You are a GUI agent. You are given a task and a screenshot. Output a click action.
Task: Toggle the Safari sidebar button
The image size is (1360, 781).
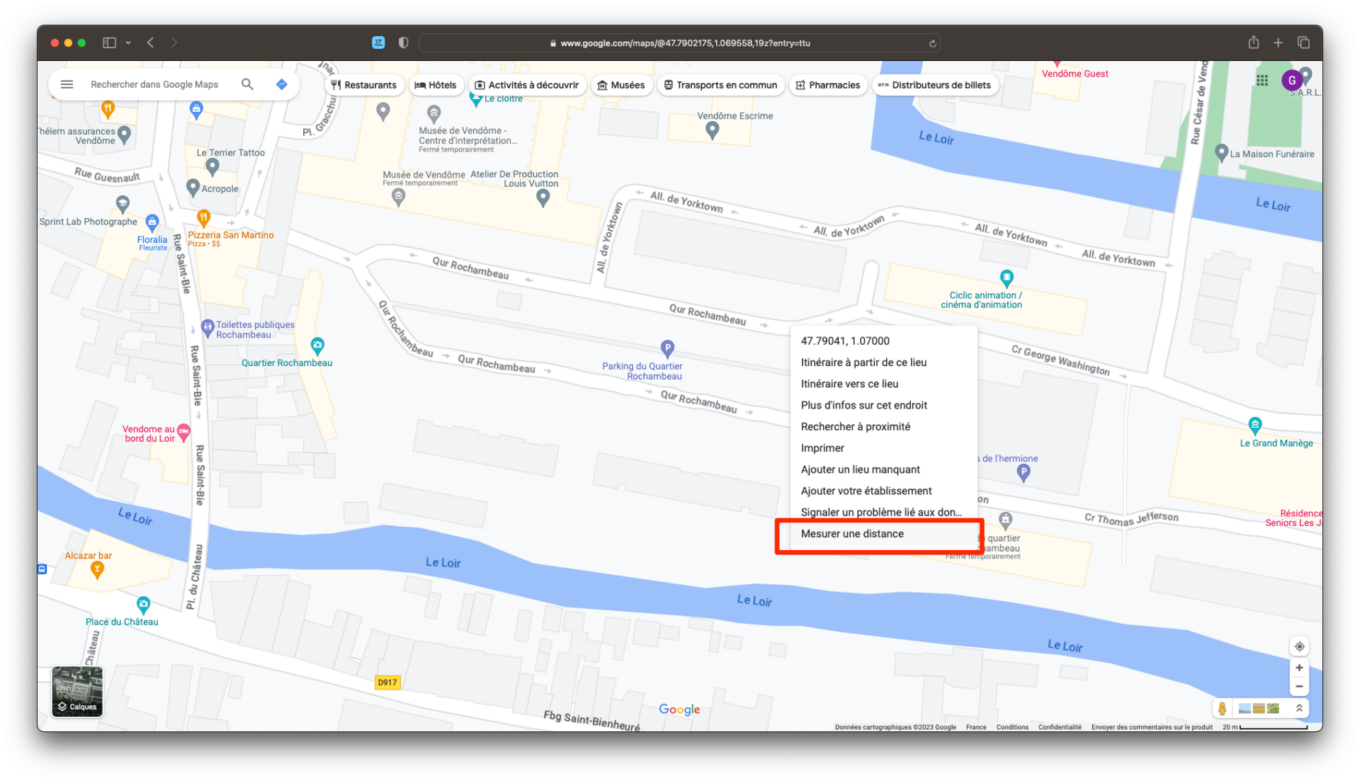point(109,43)
